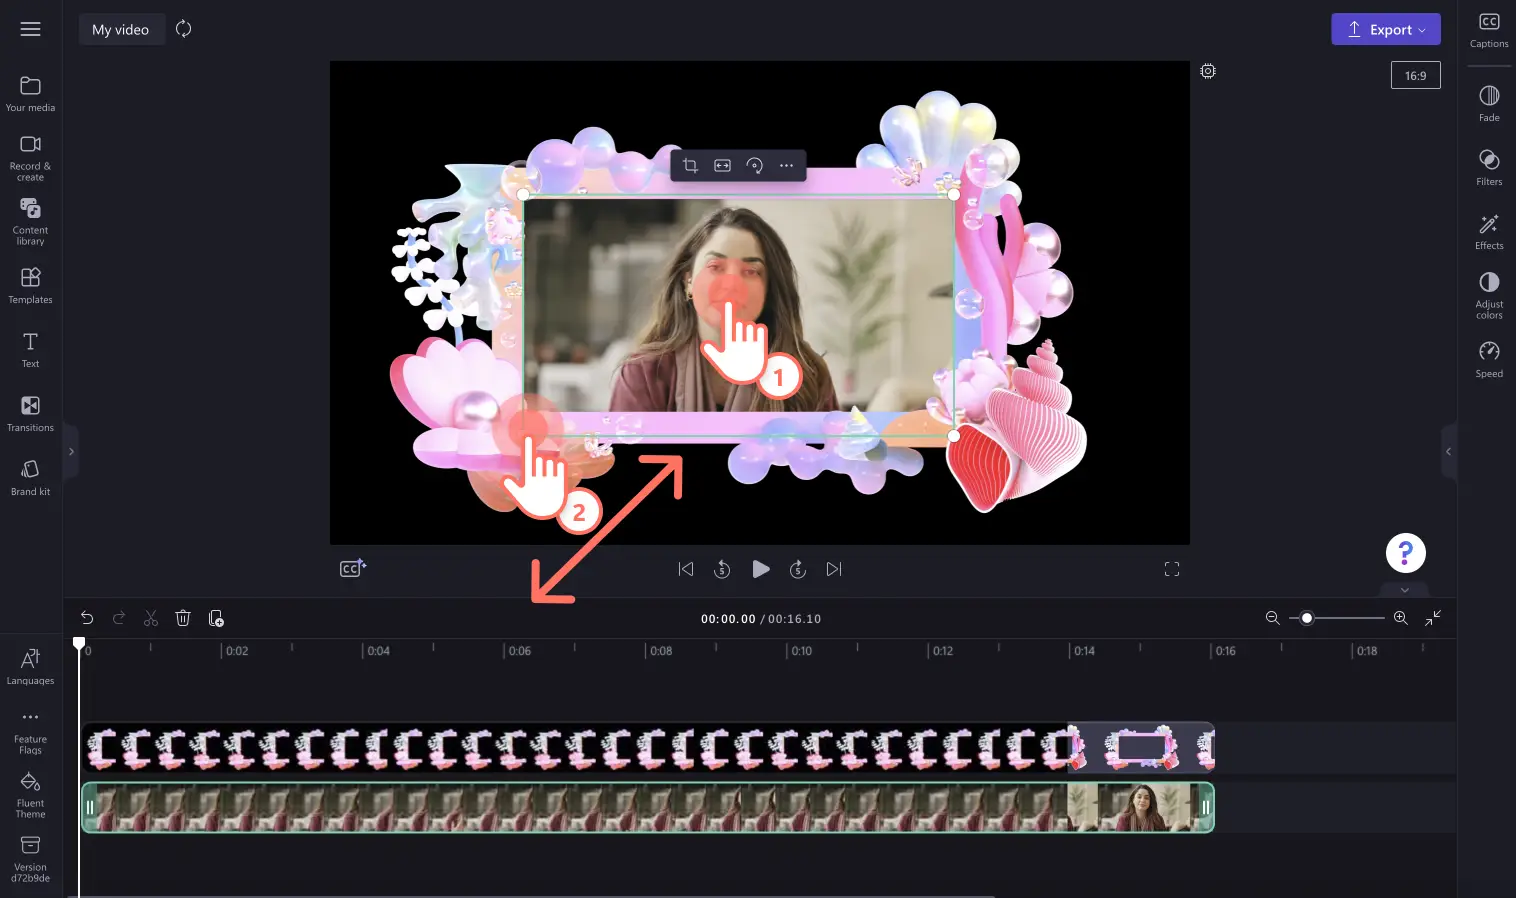This screenshot has width=1516, height=898.
Task: Open Version info item
Action: 30,860
